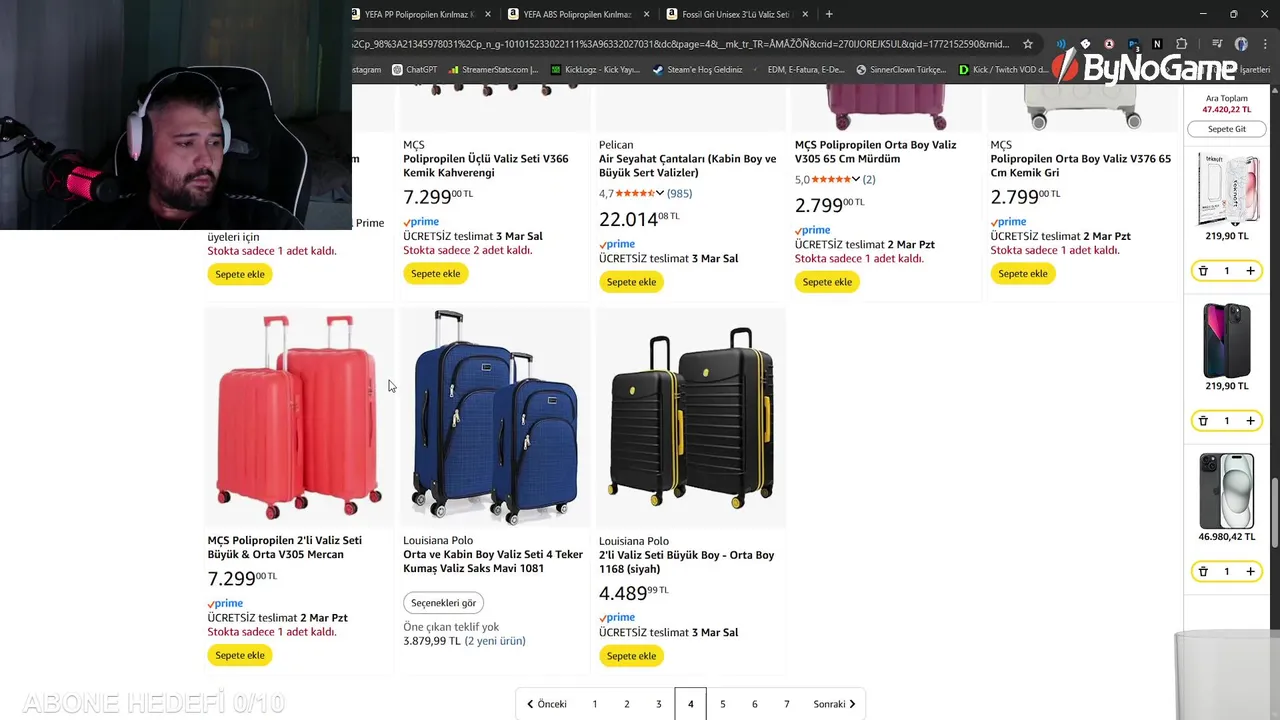Go to next page with Sonraki
Image resolution: width=1280 pixels, height=720 pixels.
click(834, 704)
